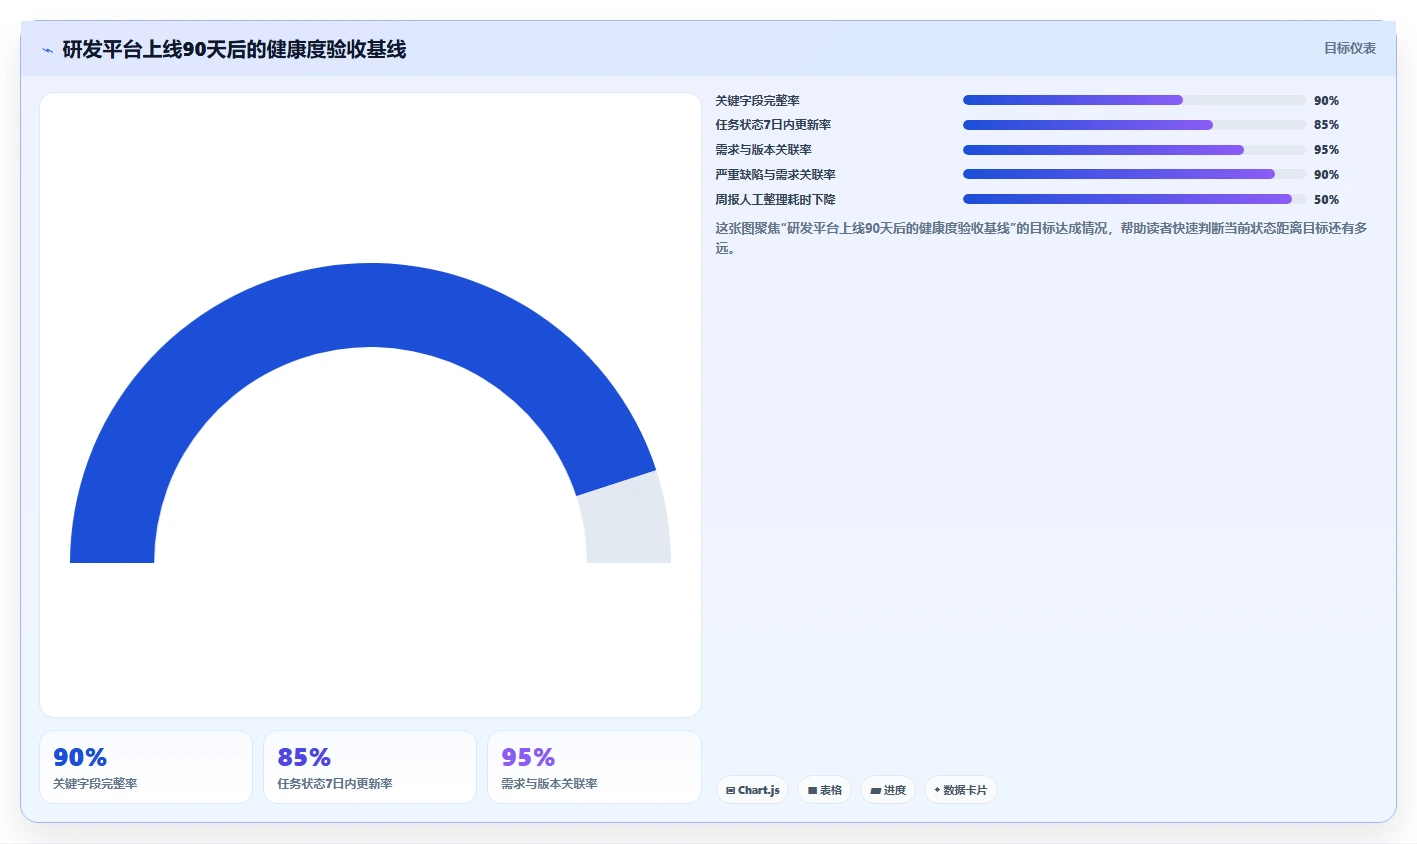Click the 任务状态7日内更新率 progress bar

click(x=1134, y=125)
